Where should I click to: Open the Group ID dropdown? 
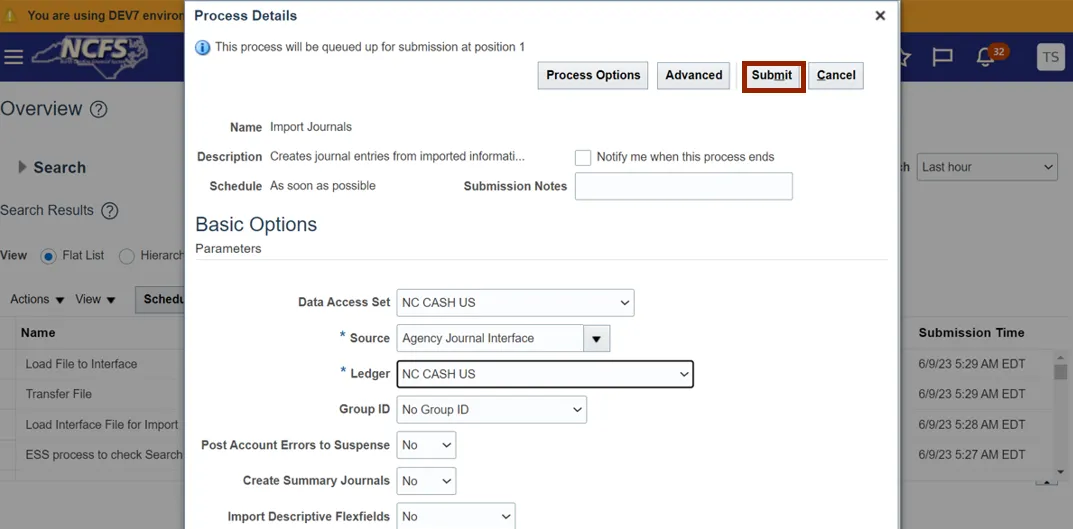click(491, 410)
